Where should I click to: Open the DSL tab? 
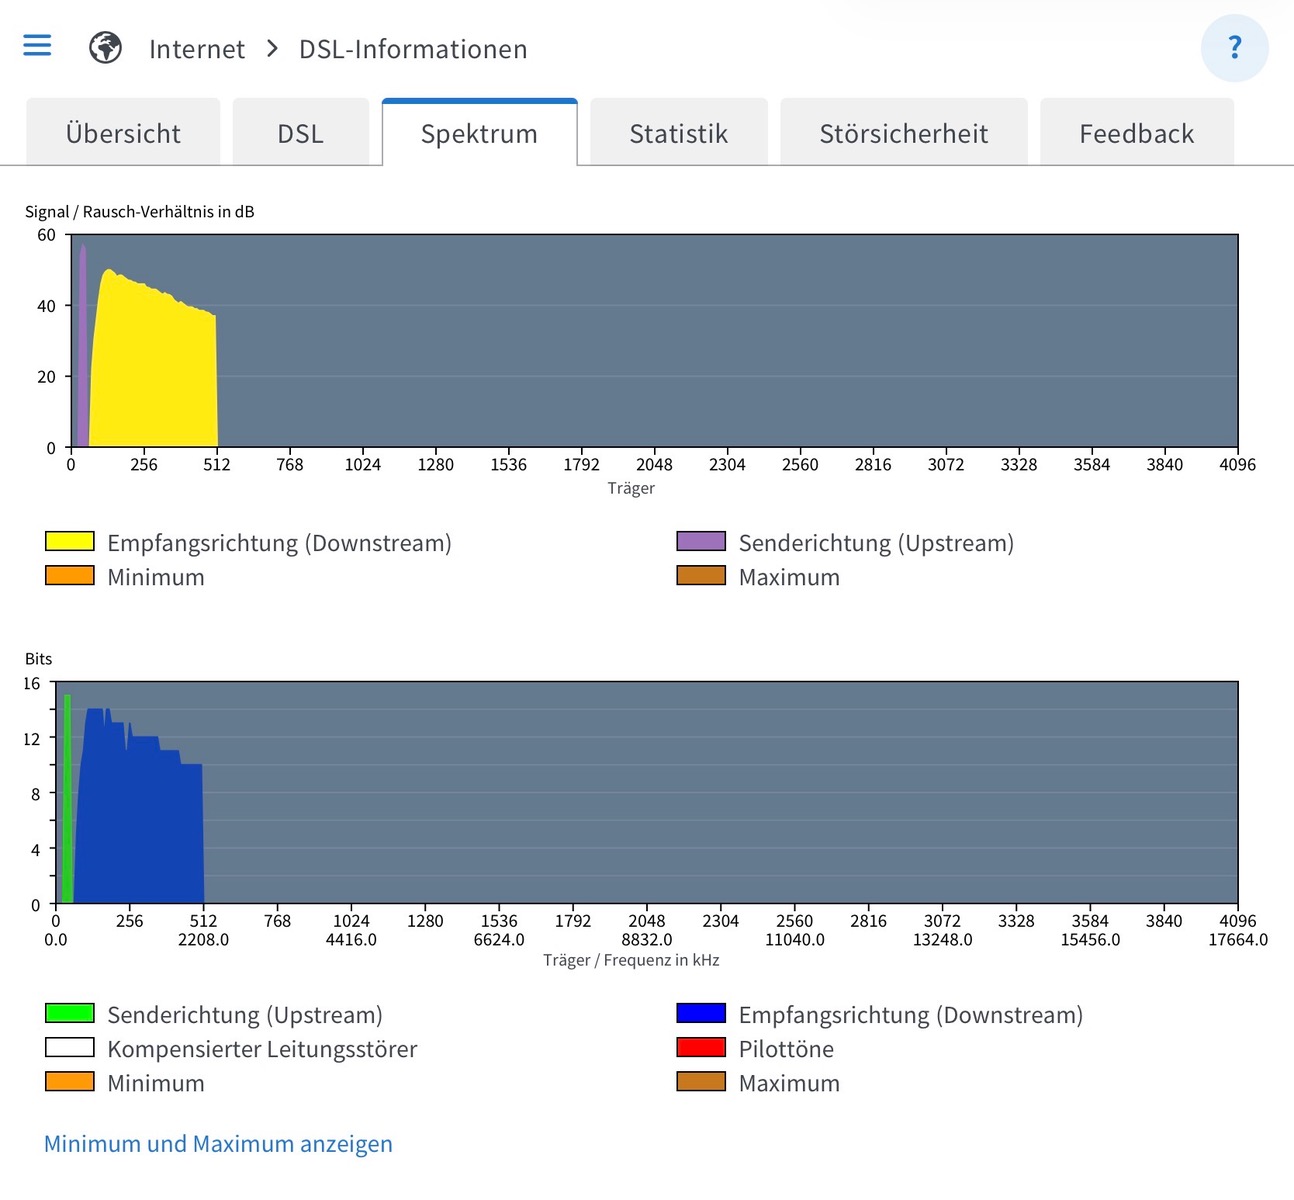tap(300, 133)
